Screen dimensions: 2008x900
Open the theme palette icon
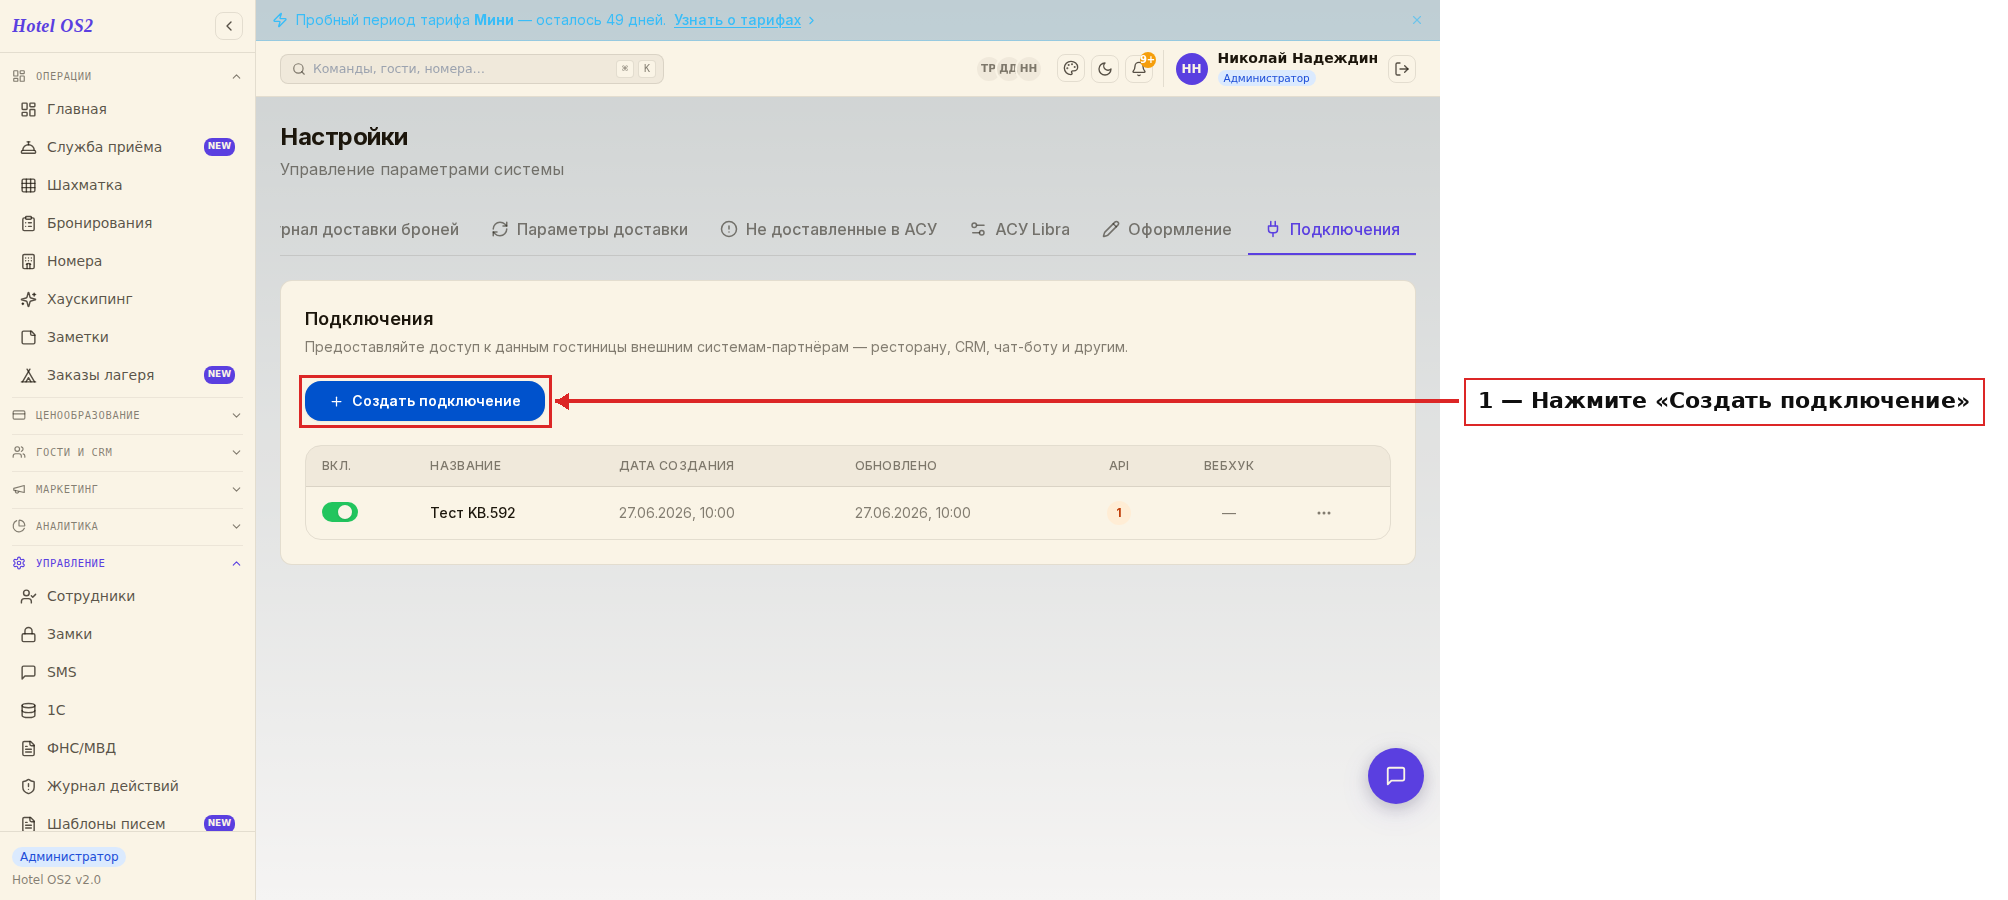(1071, 69)
